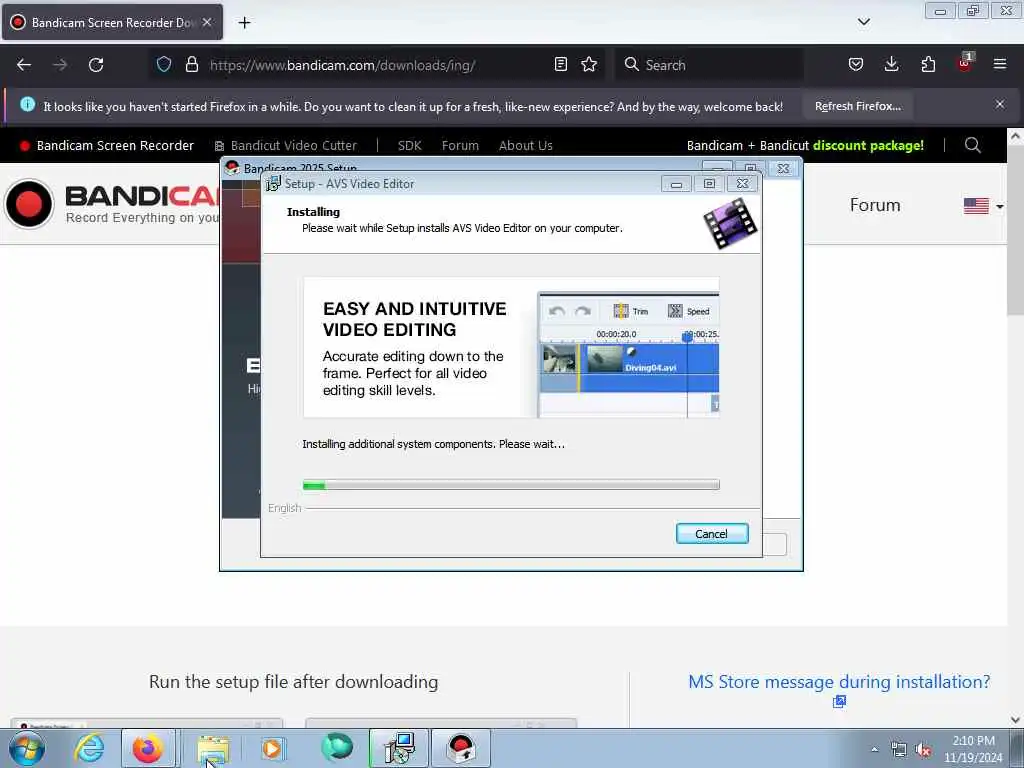Click the muted volume tray icon
Viewport: 1024px width, 768px height.
pos(923,750)
